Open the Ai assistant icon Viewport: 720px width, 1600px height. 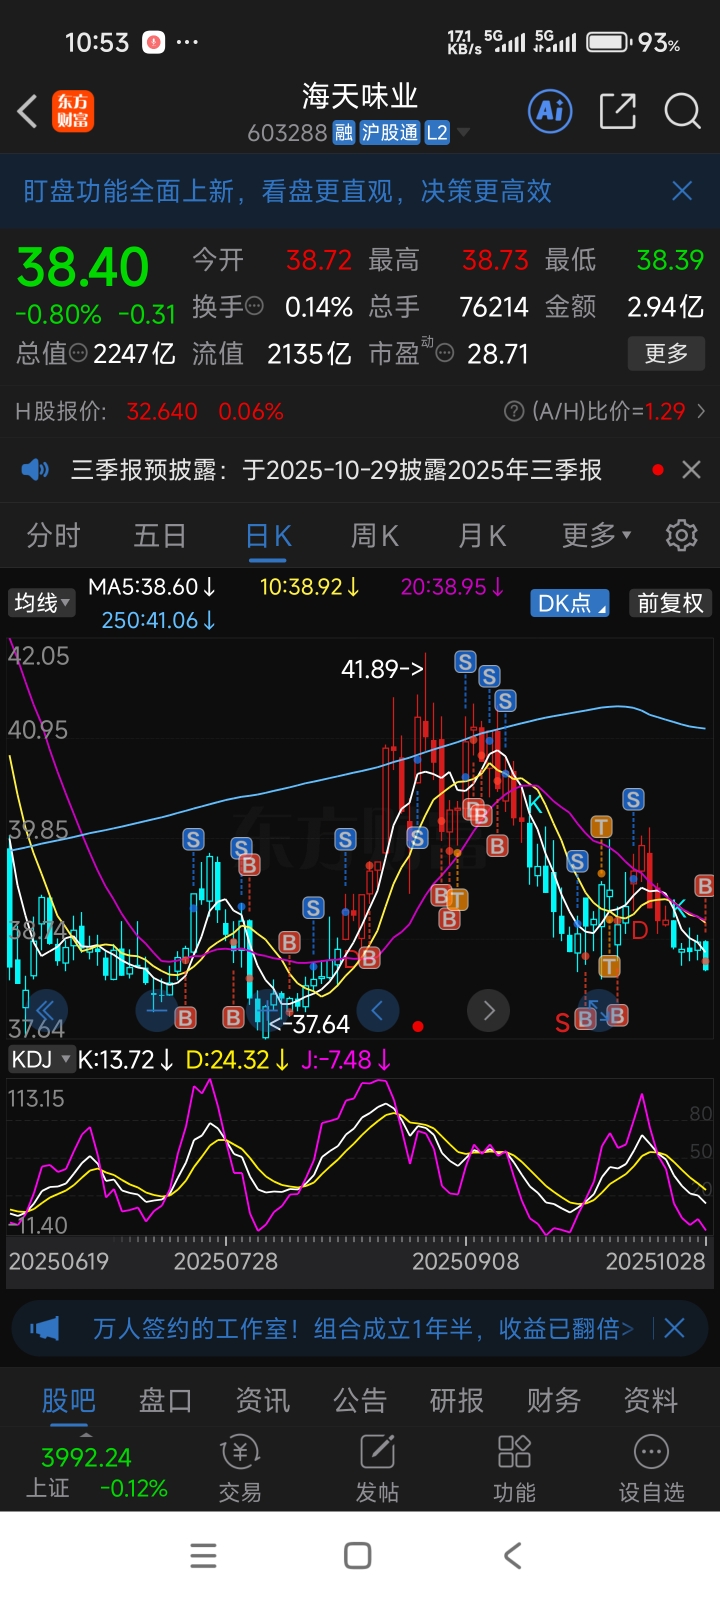550,111
